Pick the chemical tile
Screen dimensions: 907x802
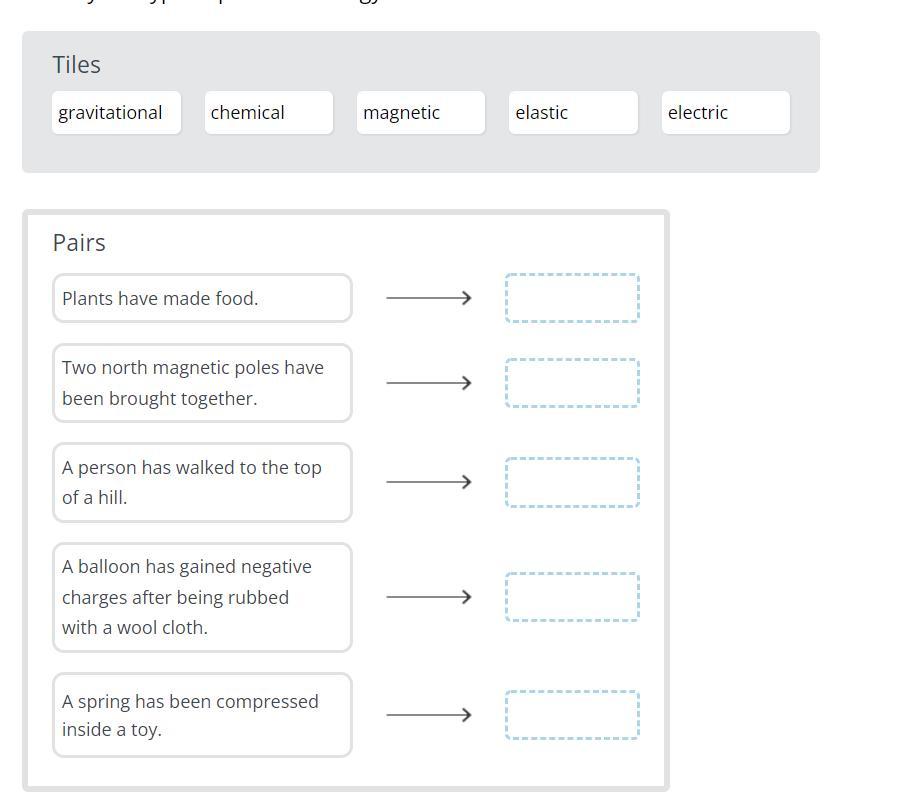point(268,113)
